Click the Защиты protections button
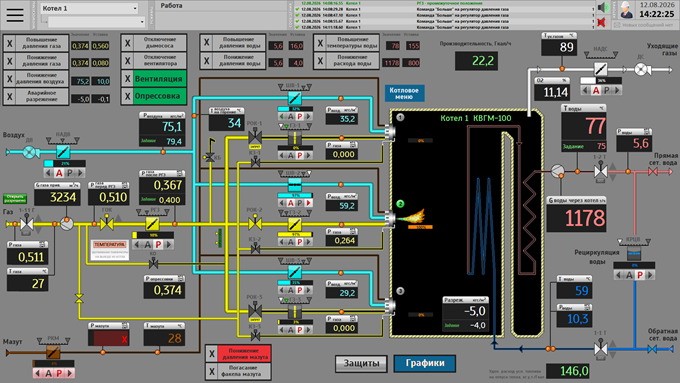The width and height of the screenshot is (680, 383). [x=361, y=363]
